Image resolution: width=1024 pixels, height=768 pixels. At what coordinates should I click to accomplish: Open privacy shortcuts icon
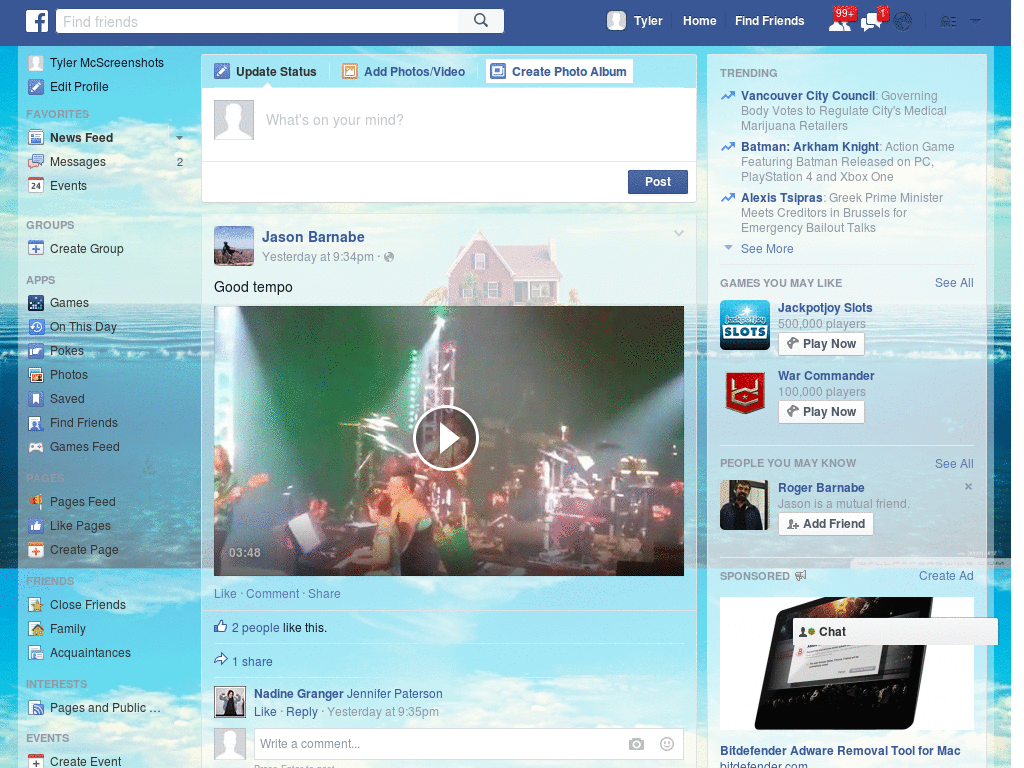pyautogui.click(x=948, y=22)
